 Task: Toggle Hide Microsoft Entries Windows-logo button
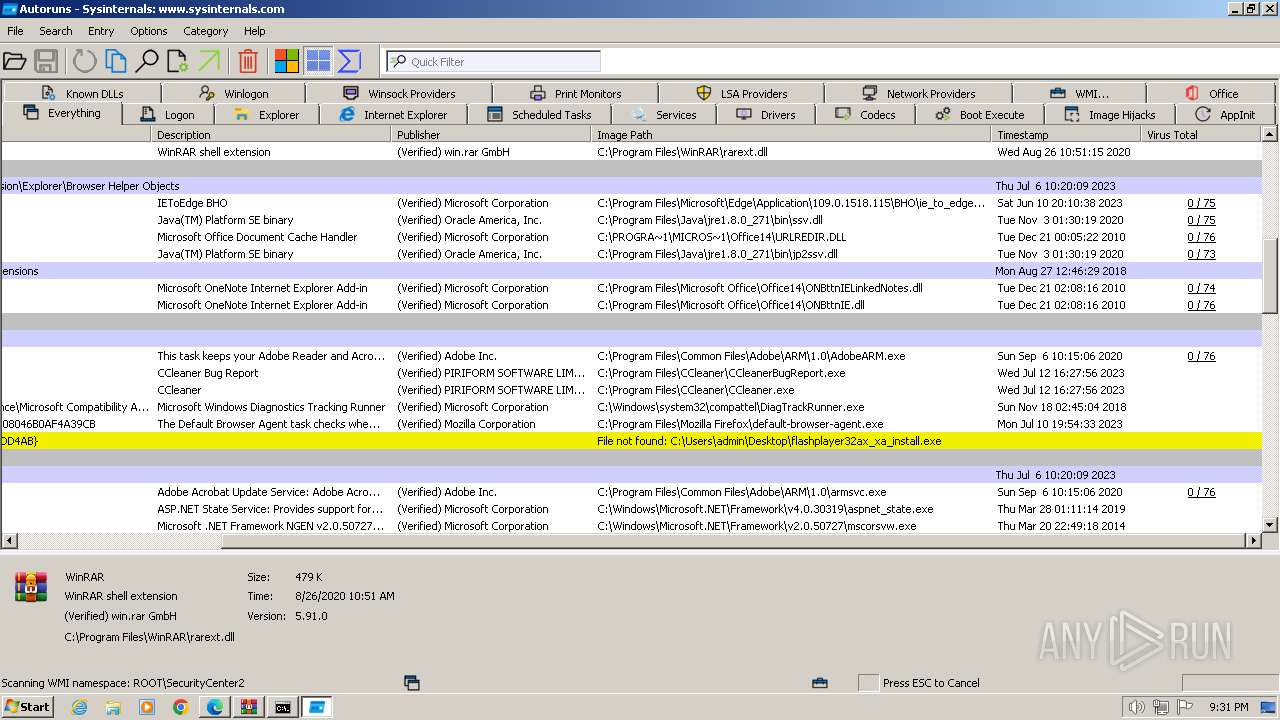(287, 61)
